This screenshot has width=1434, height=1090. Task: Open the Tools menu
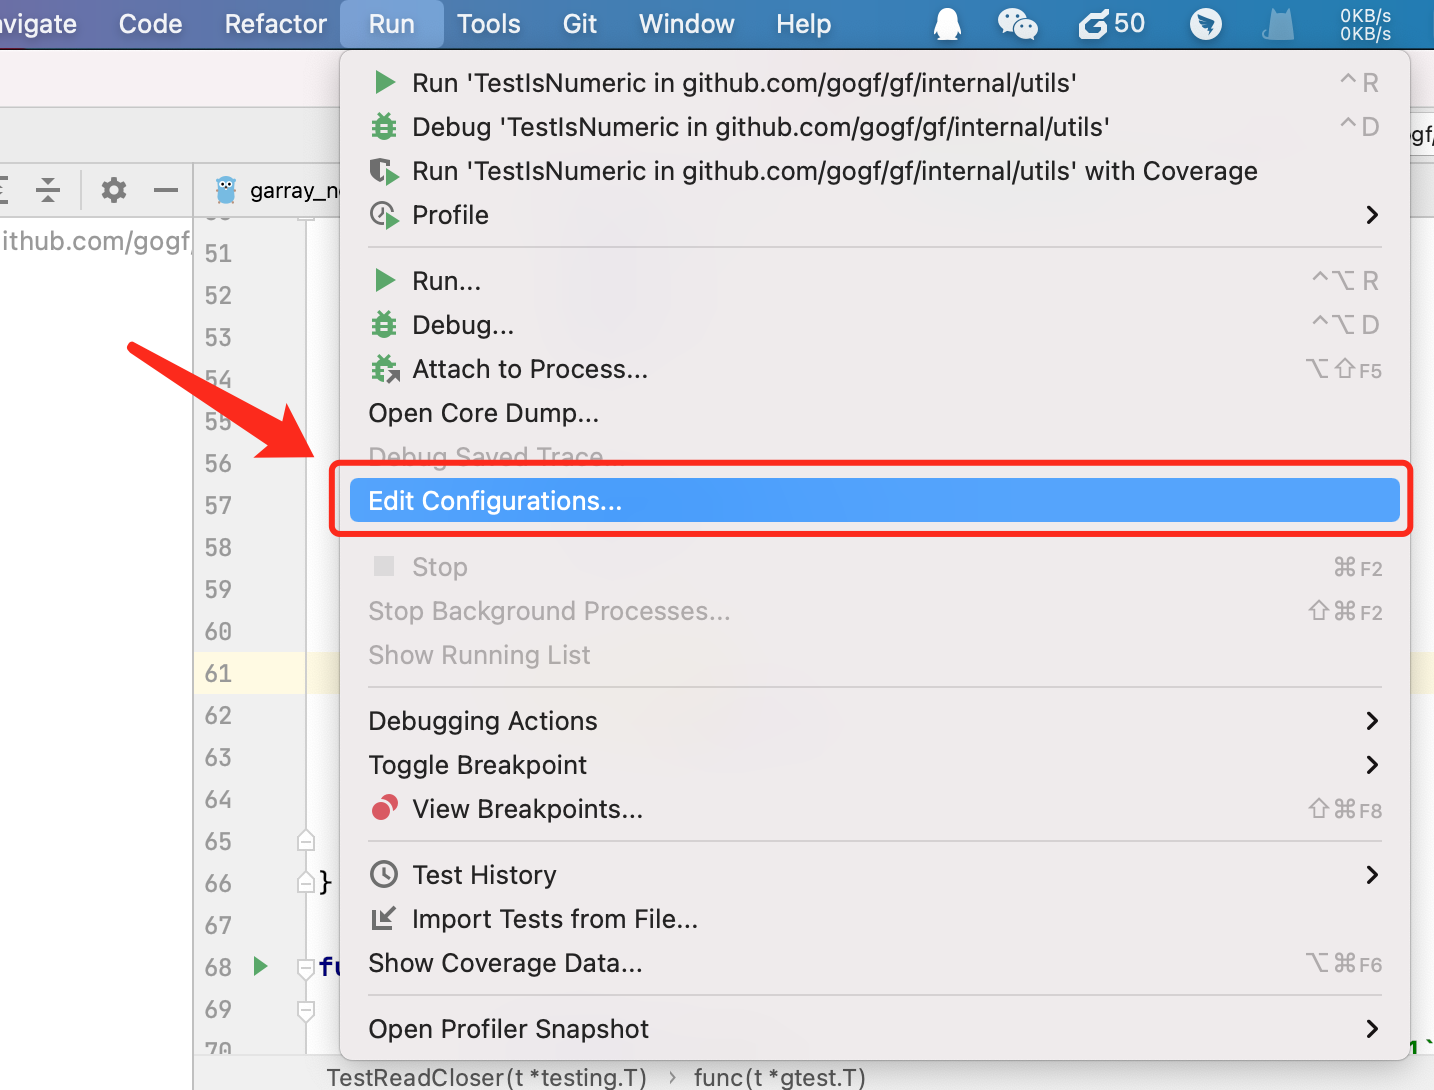click(x=488, y=24)
